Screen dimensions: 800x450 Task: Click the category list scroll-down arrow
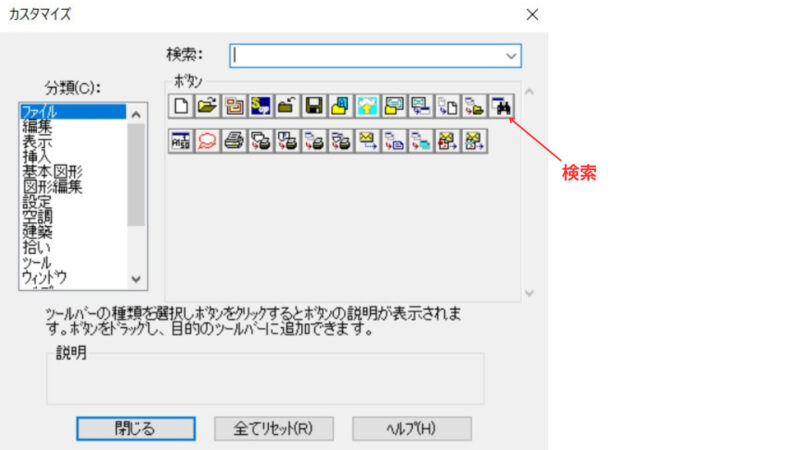[x=136, y=279]
